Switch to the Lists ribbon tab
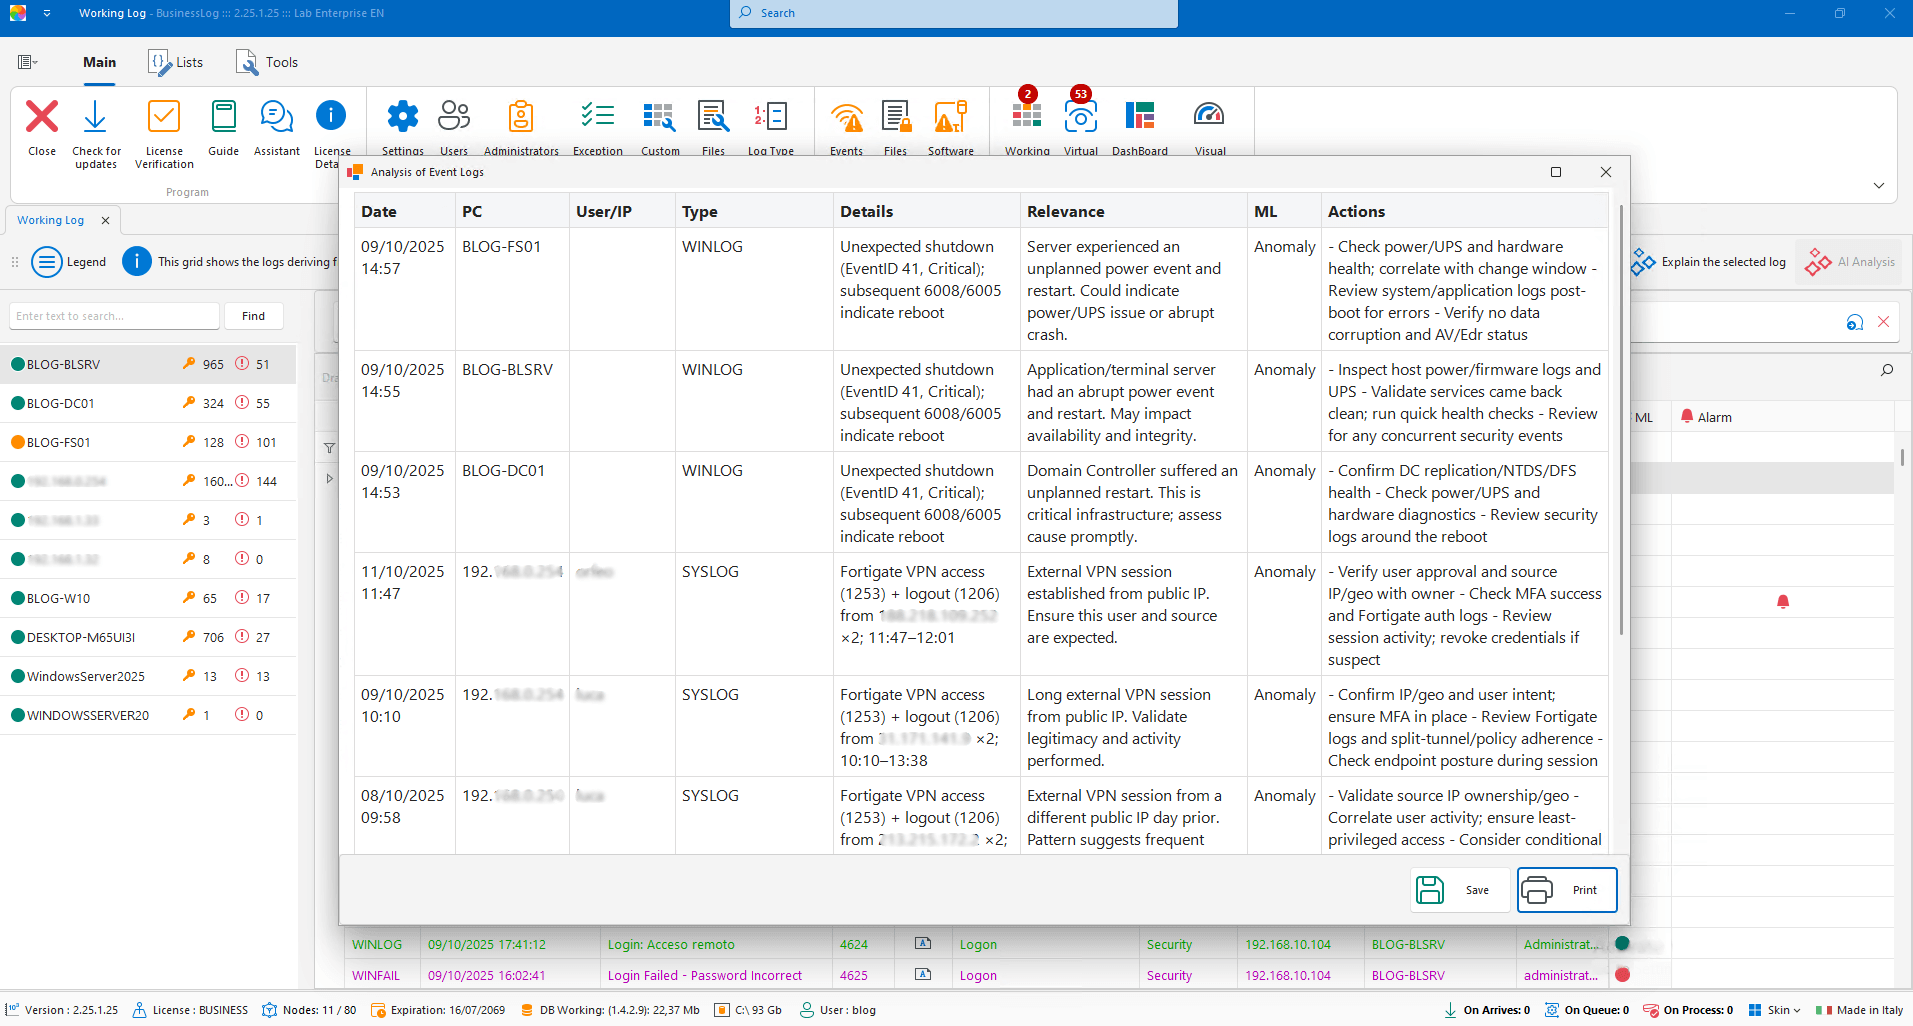This screenshot has height=1026, width=1913. click(x=176, y=62)
